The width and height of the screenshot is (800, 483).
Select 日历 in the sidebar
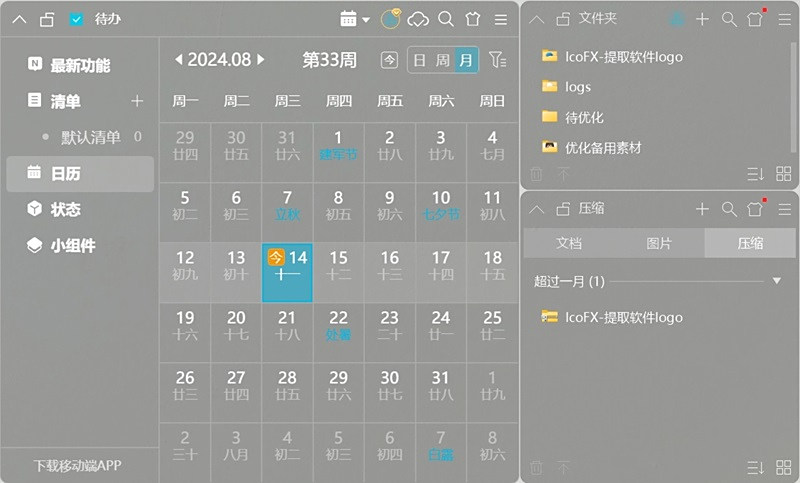click(80, 173)
